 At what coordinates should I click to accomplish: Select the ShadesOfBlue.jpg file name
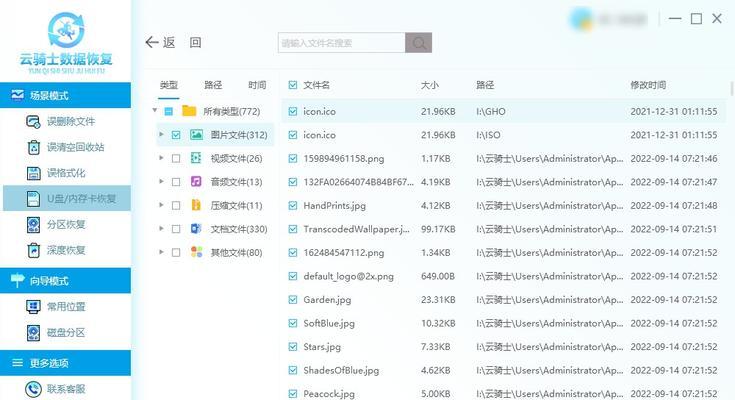point(341,370)
